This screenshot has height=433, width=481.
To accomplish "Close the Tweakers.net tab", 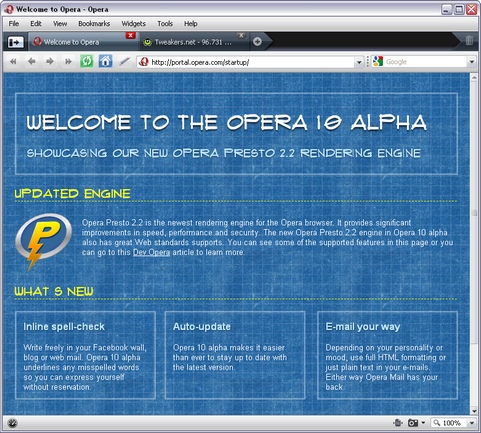I will (x=241, y=35).
